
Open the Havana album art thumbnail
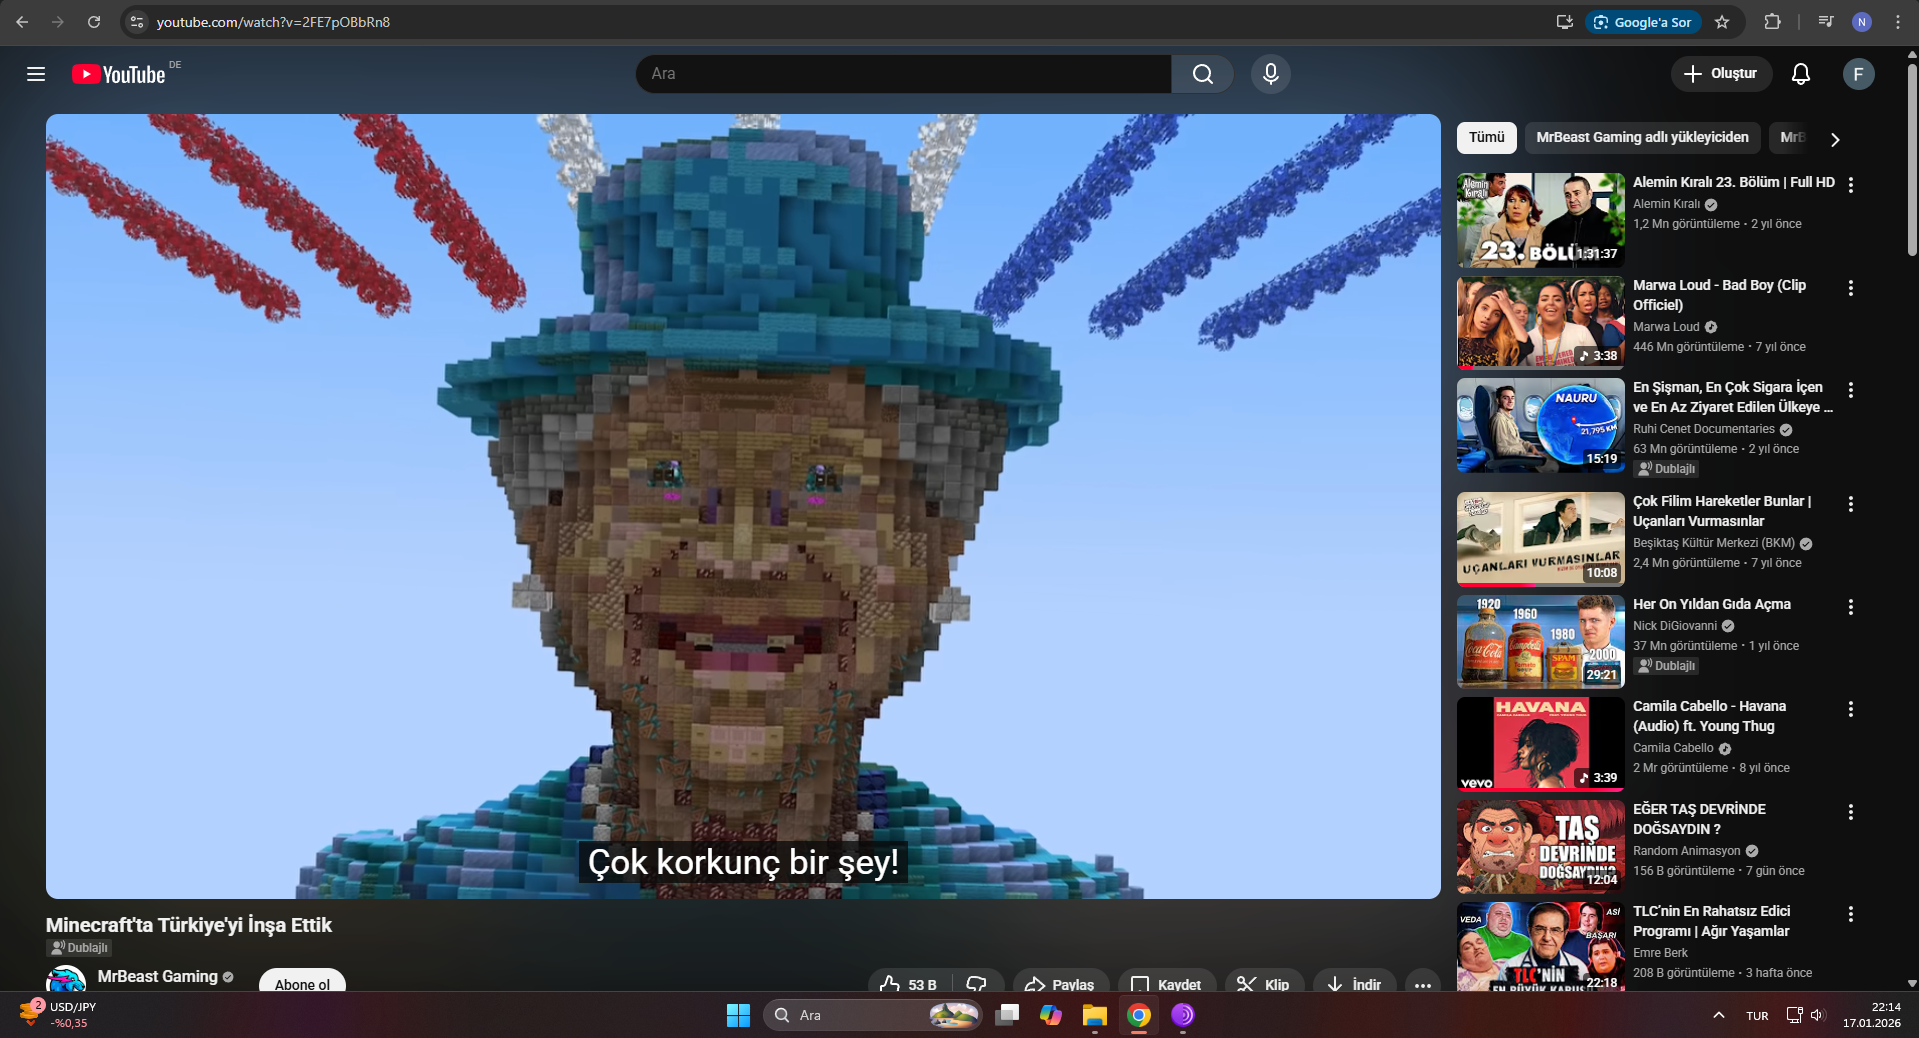[1540, 744]
